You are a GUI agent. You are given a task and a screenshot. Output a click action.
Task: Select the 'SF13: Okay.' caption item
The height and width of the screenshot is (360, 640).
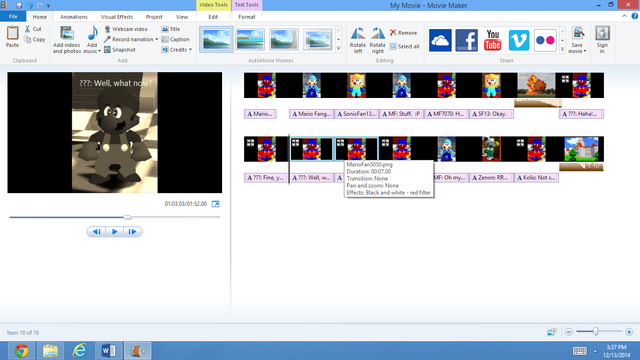point(491,114)
